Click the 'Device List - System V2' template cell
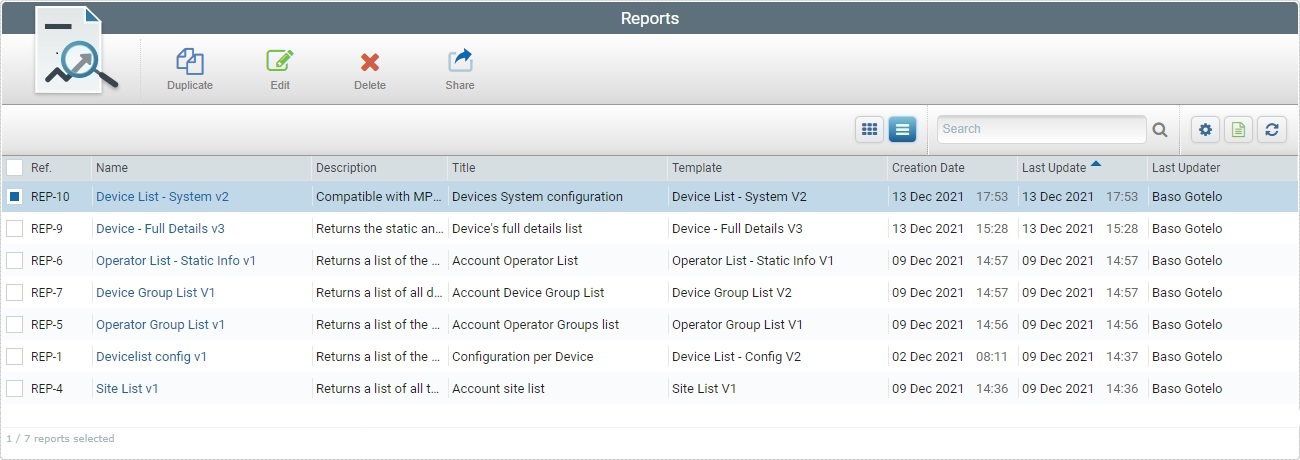This screenshot has width=1300, height=460. coord(739,197)
